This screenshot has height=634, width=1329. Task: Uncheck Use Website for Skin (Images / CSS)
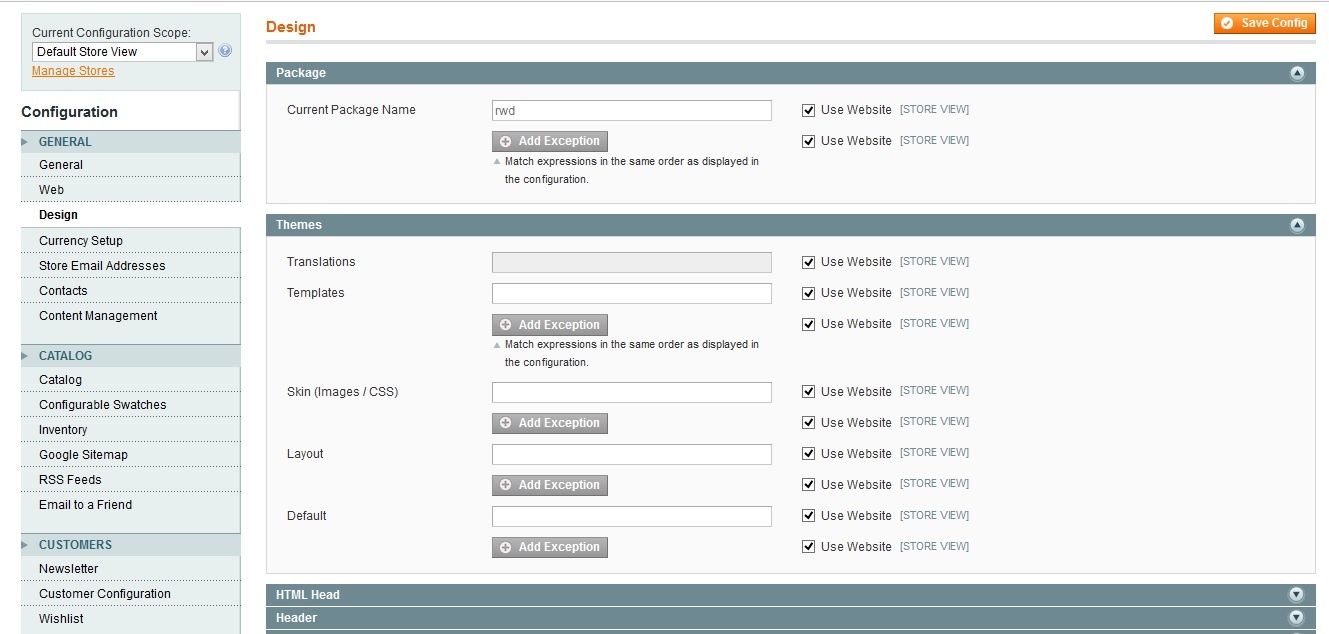tap(808, 392)
